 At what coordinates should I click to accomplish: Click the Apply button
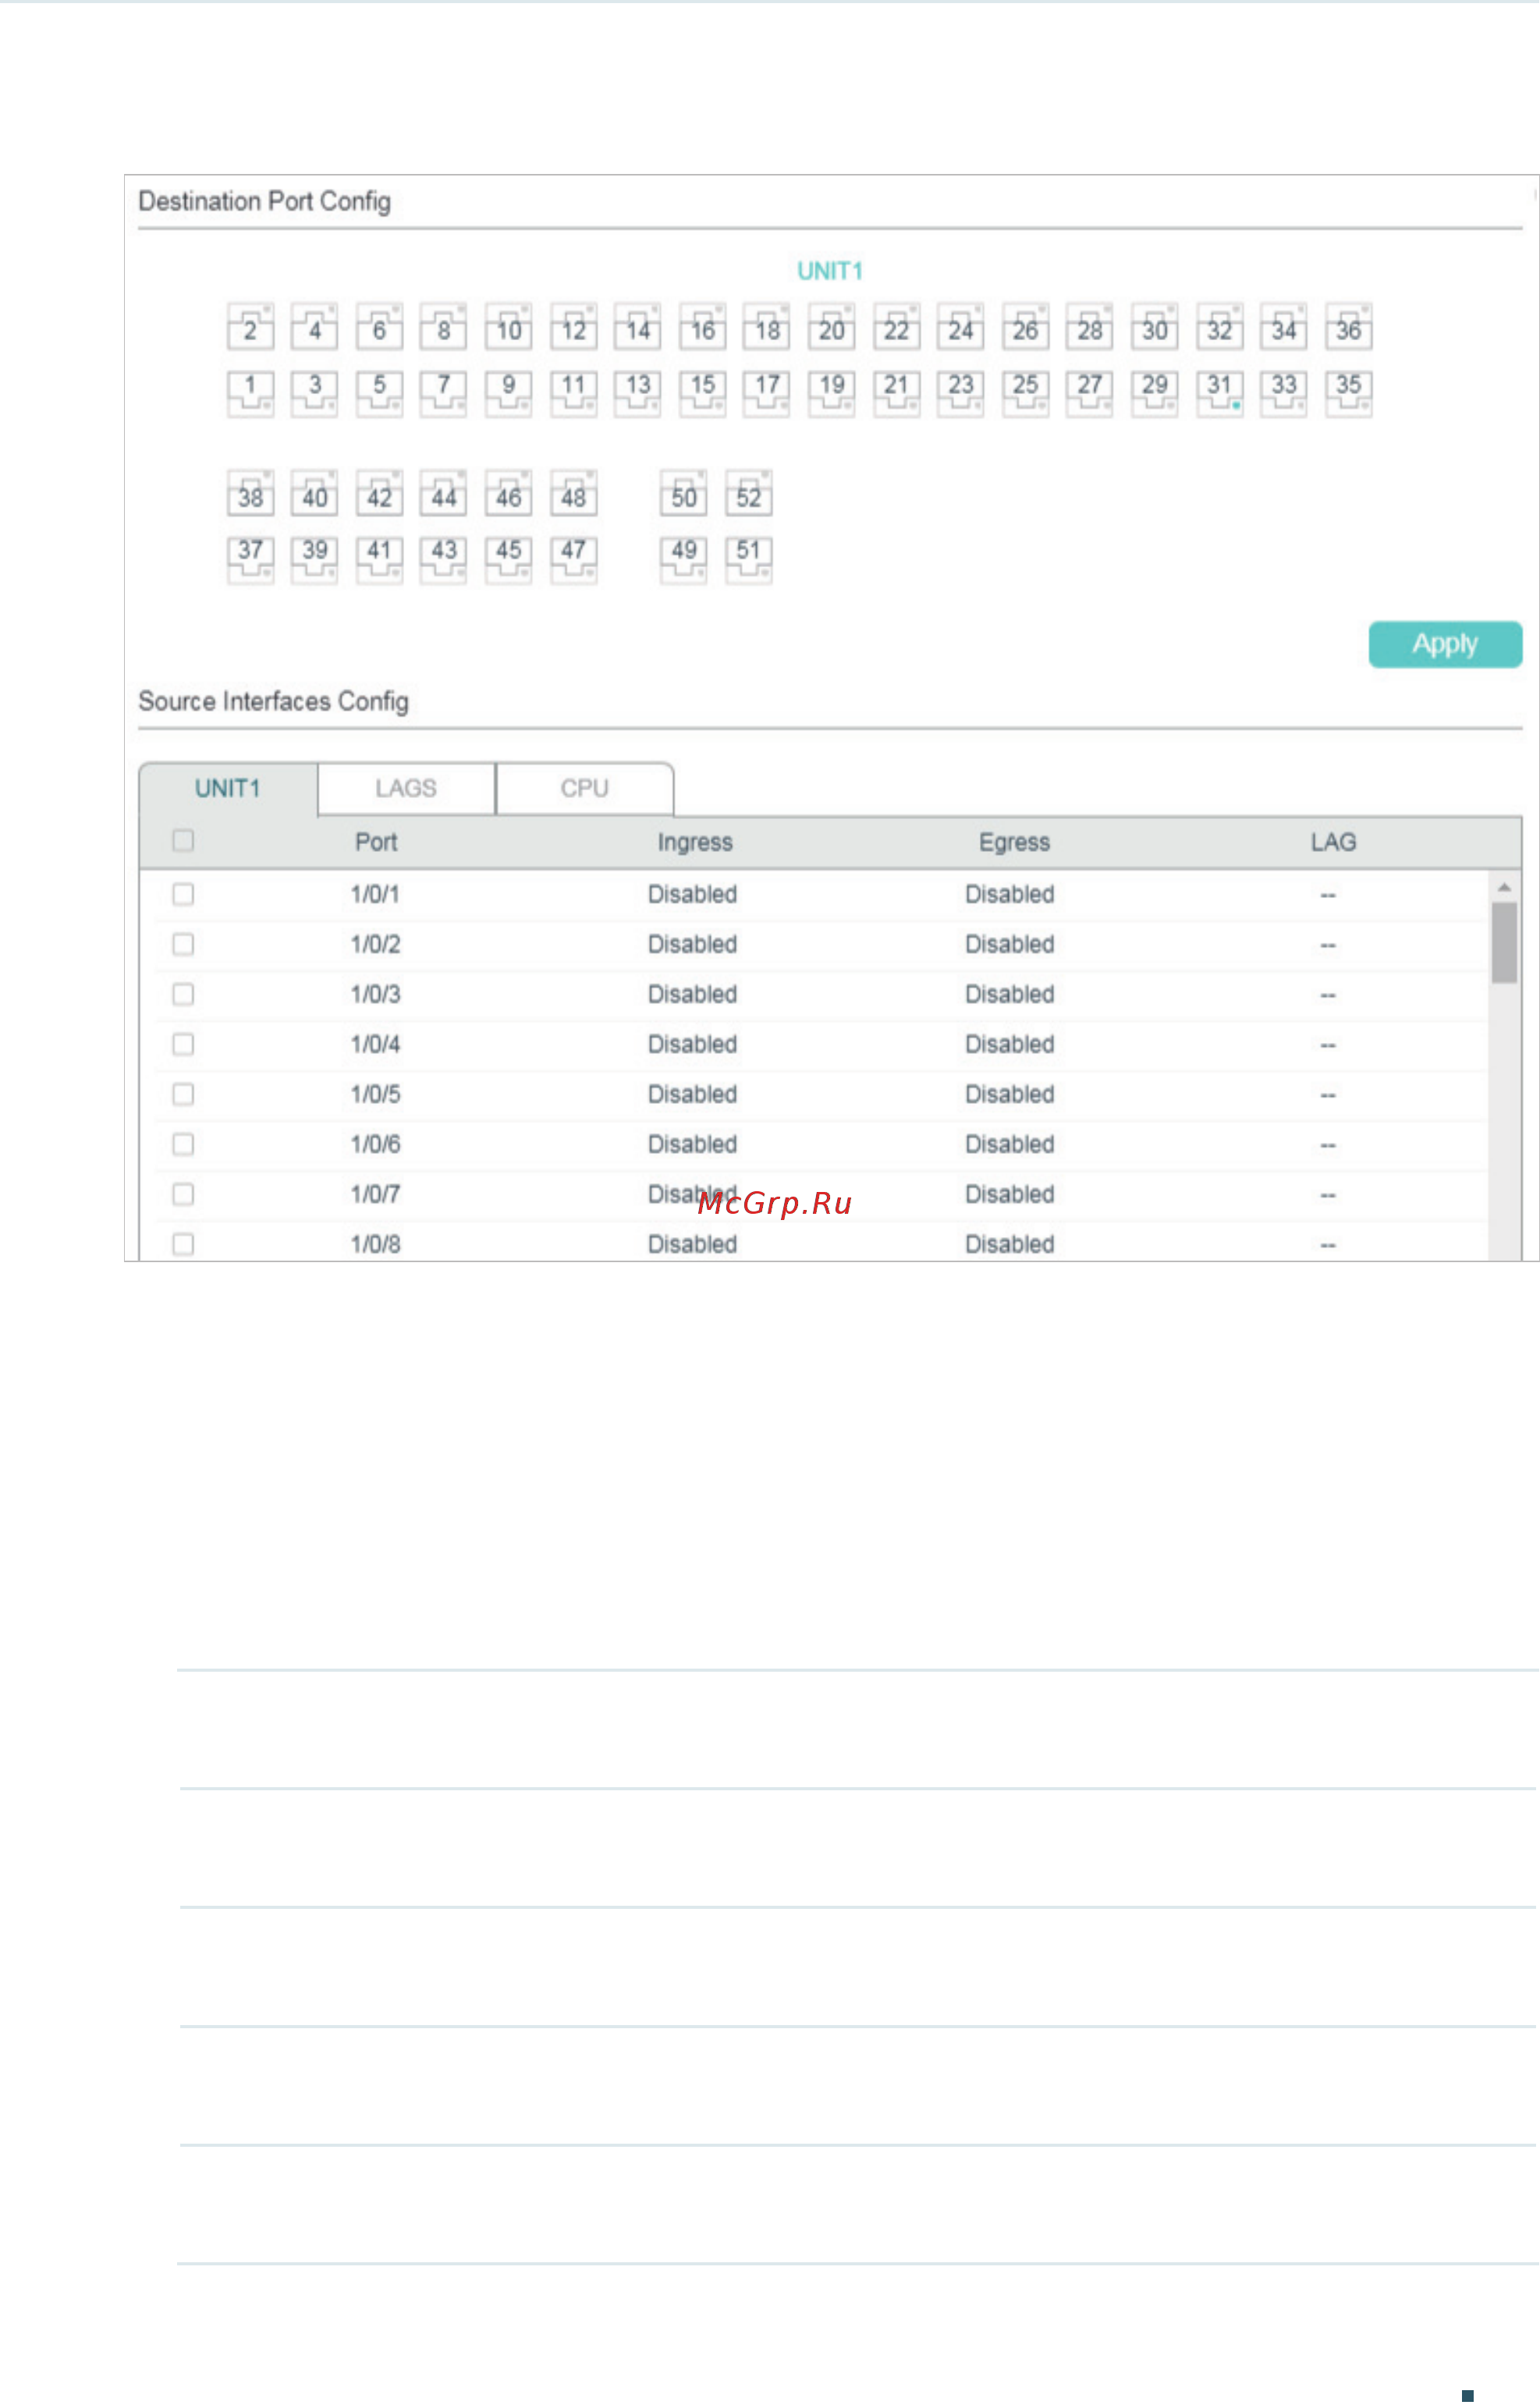coord(1444,643)
